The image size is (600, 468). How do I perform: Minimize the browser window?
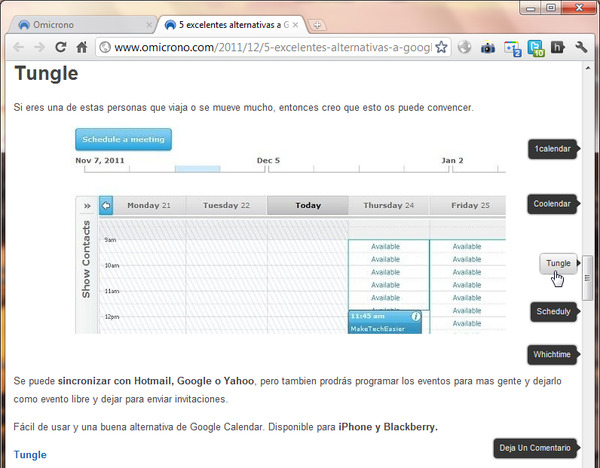[x=531, y=8]
